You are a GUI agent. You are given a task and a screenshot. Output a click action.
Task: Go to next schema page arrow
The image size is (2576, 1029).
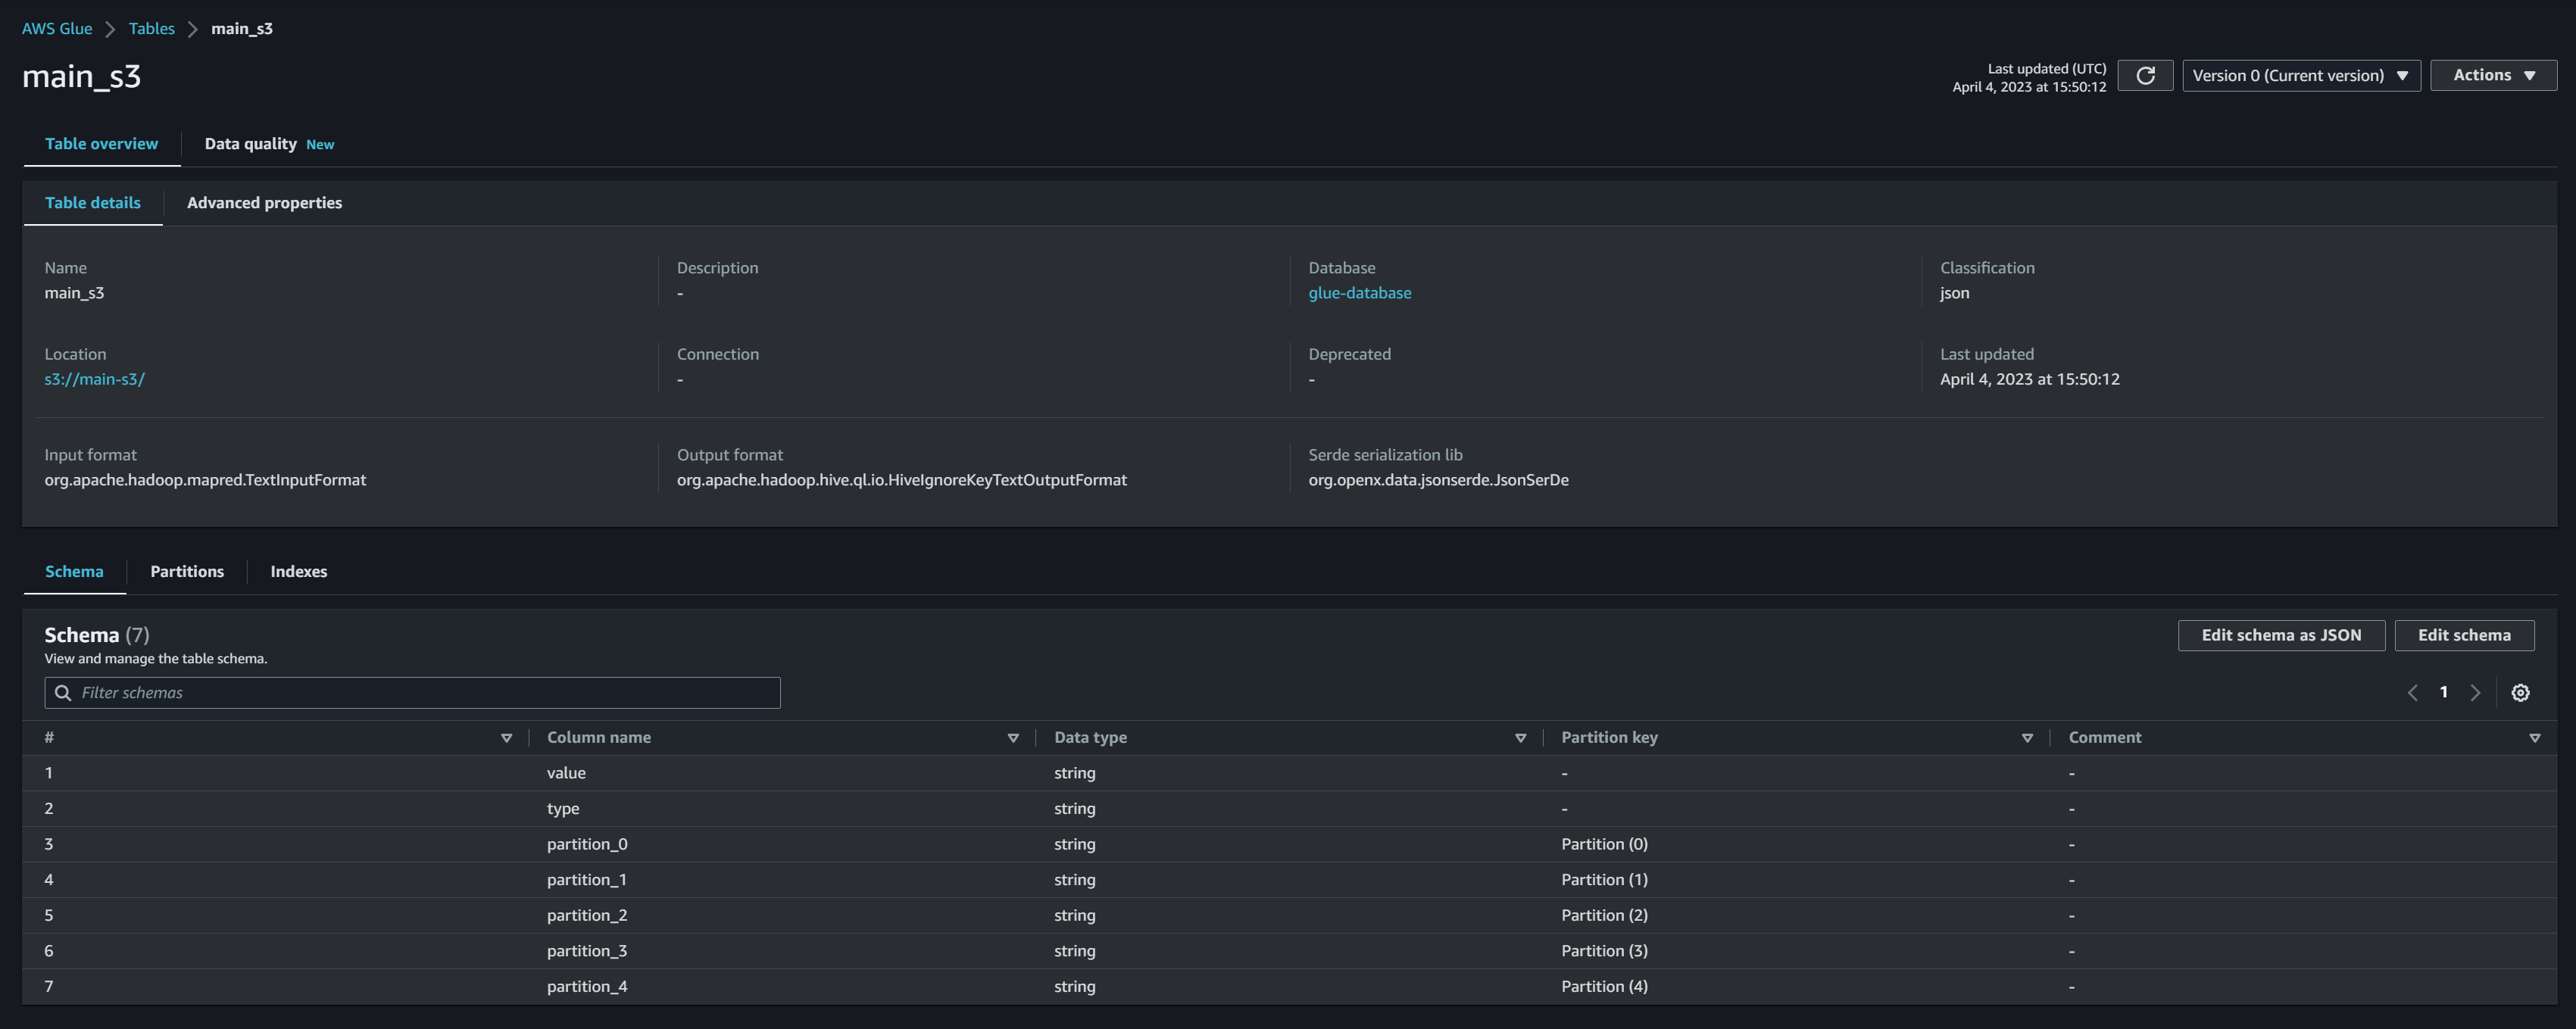point(2475,693)
